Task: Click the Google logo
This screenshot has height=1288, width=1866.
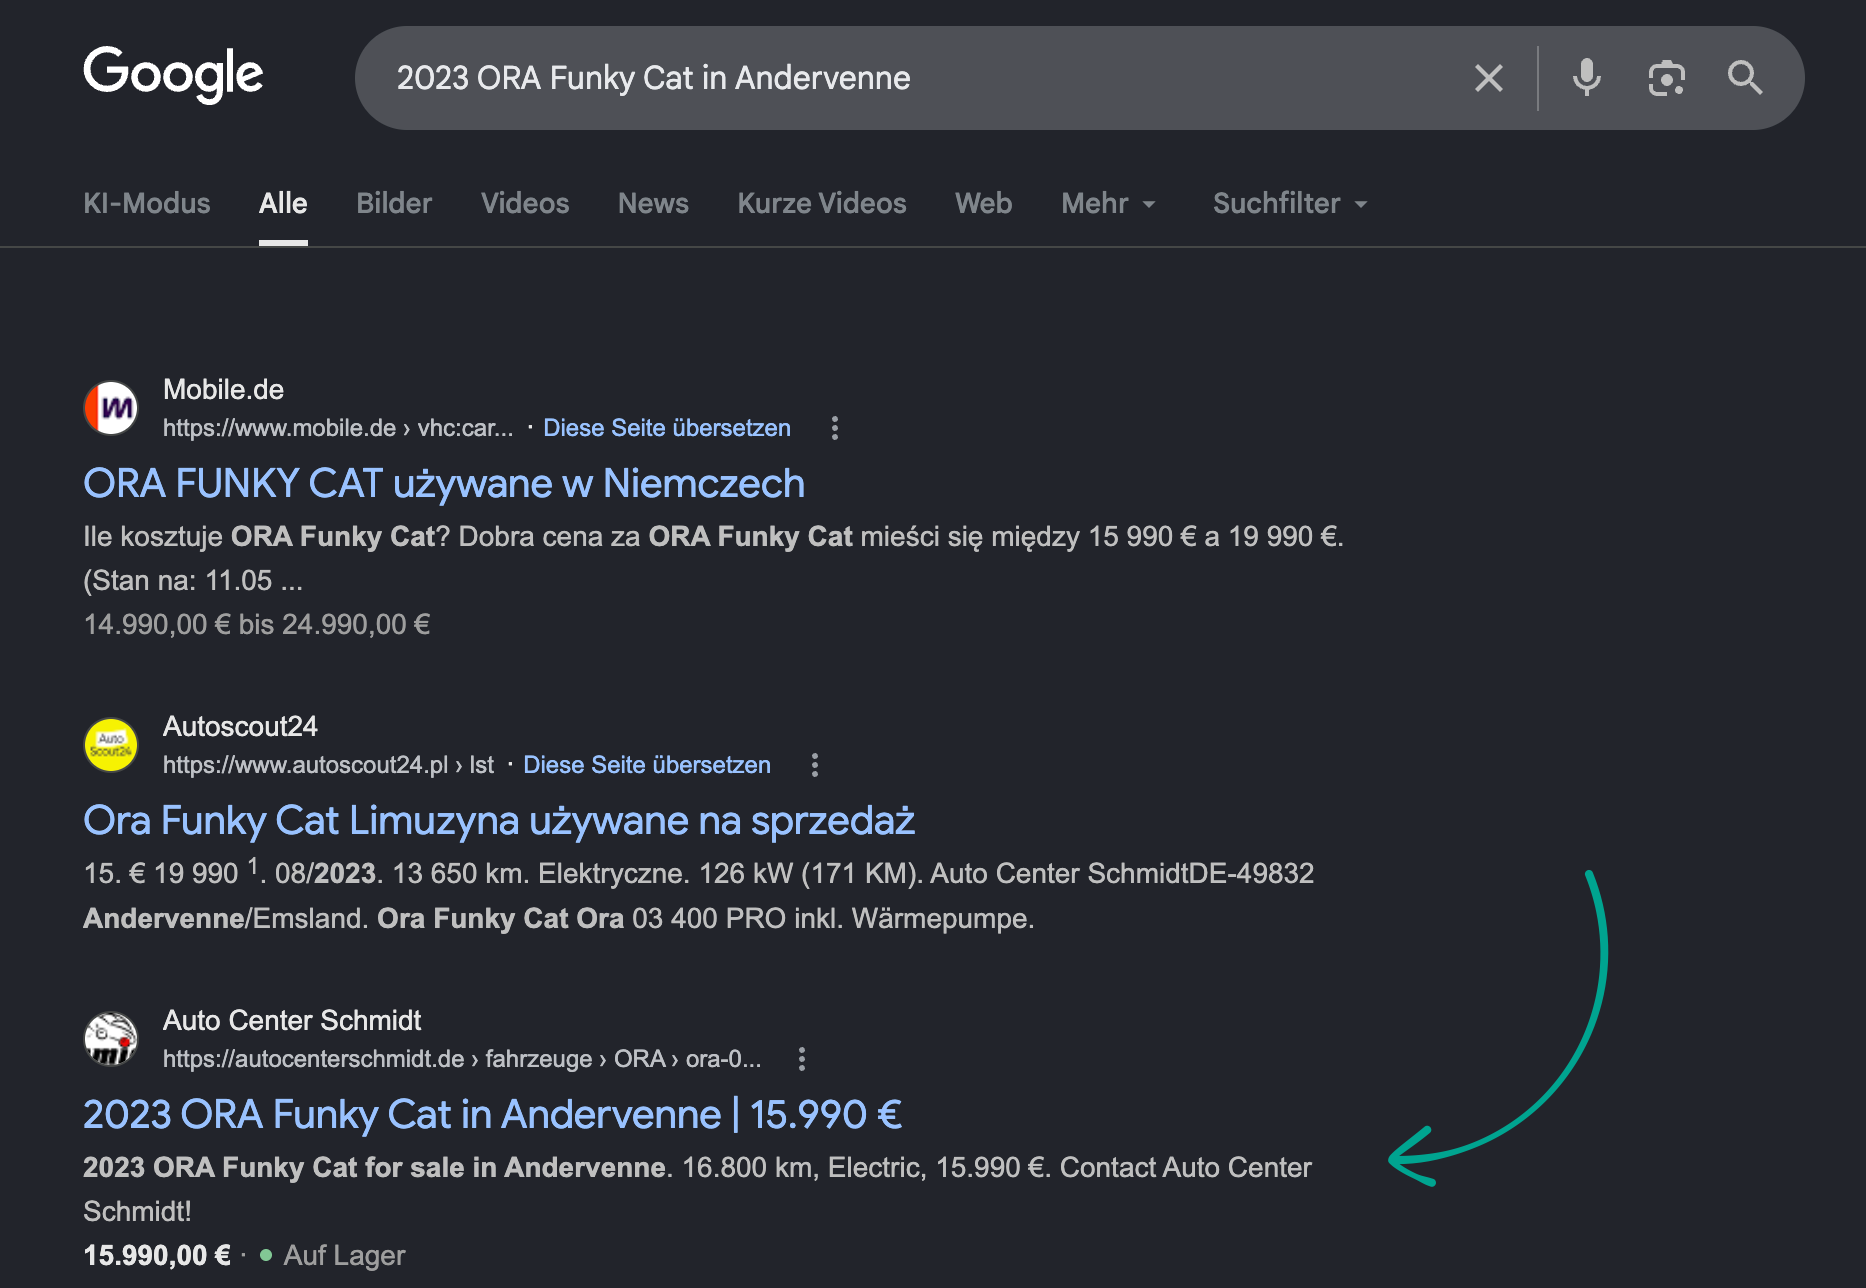Action: tap(173, 74)
